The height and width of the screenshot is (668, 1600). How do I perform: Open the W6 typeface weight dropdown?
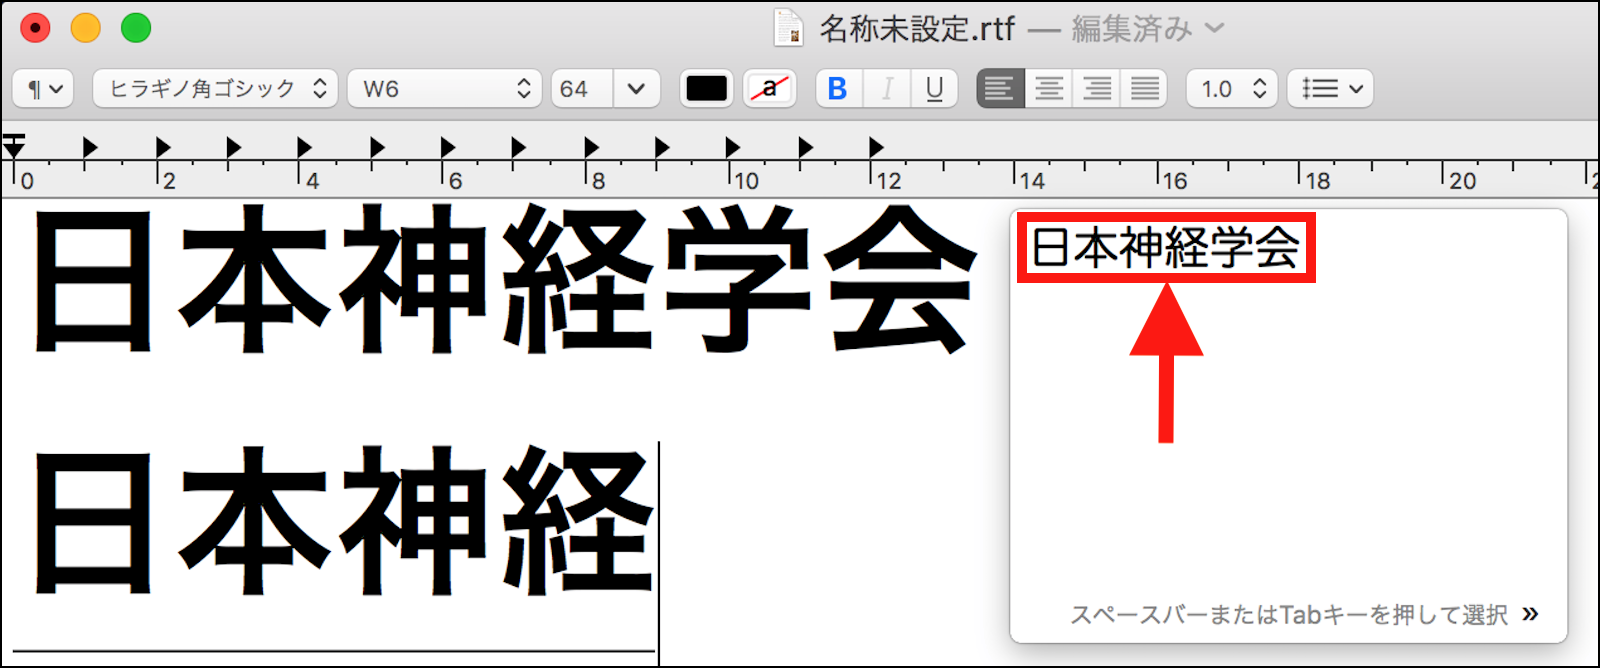(x=445, y=89)
